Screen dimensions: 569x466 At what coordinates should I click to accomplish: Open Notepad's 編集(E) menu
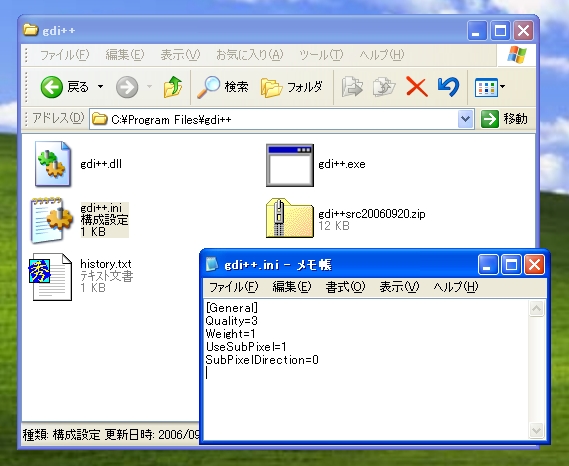click(x=292, y=287)
